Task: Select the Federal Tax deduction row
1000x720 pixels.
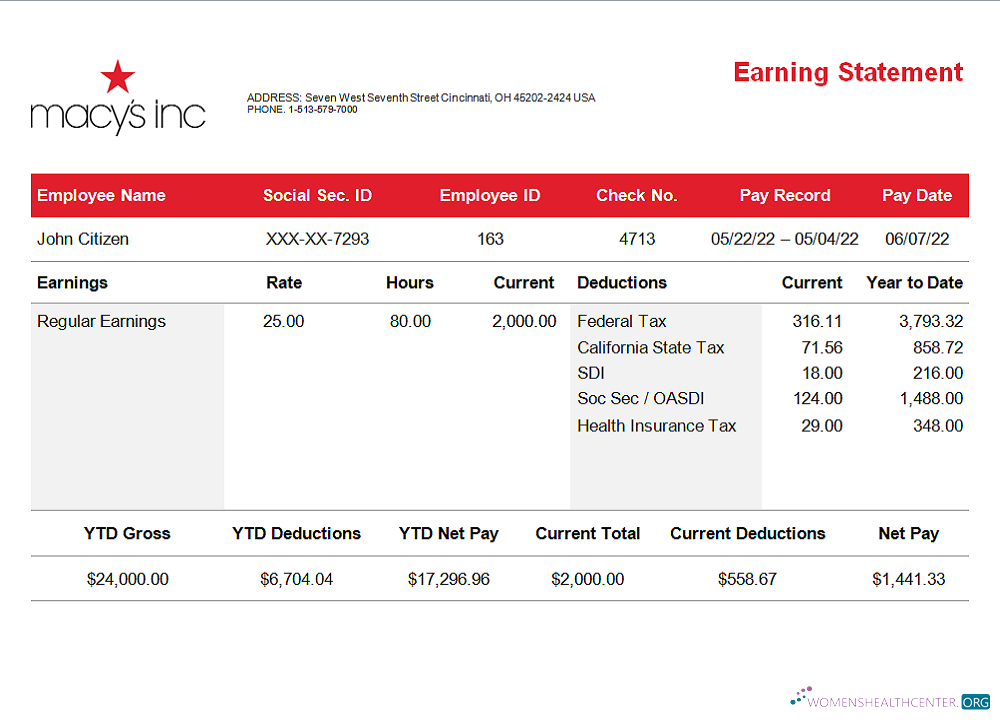Action: 622,321
